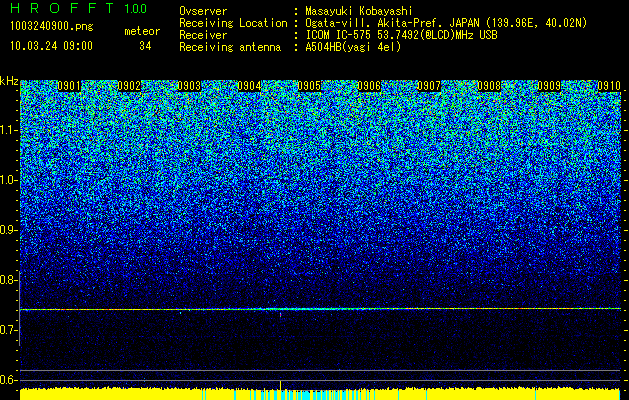Click the 0.6 kHz axis label
This screenshot has height=400, width=629.
8,380
